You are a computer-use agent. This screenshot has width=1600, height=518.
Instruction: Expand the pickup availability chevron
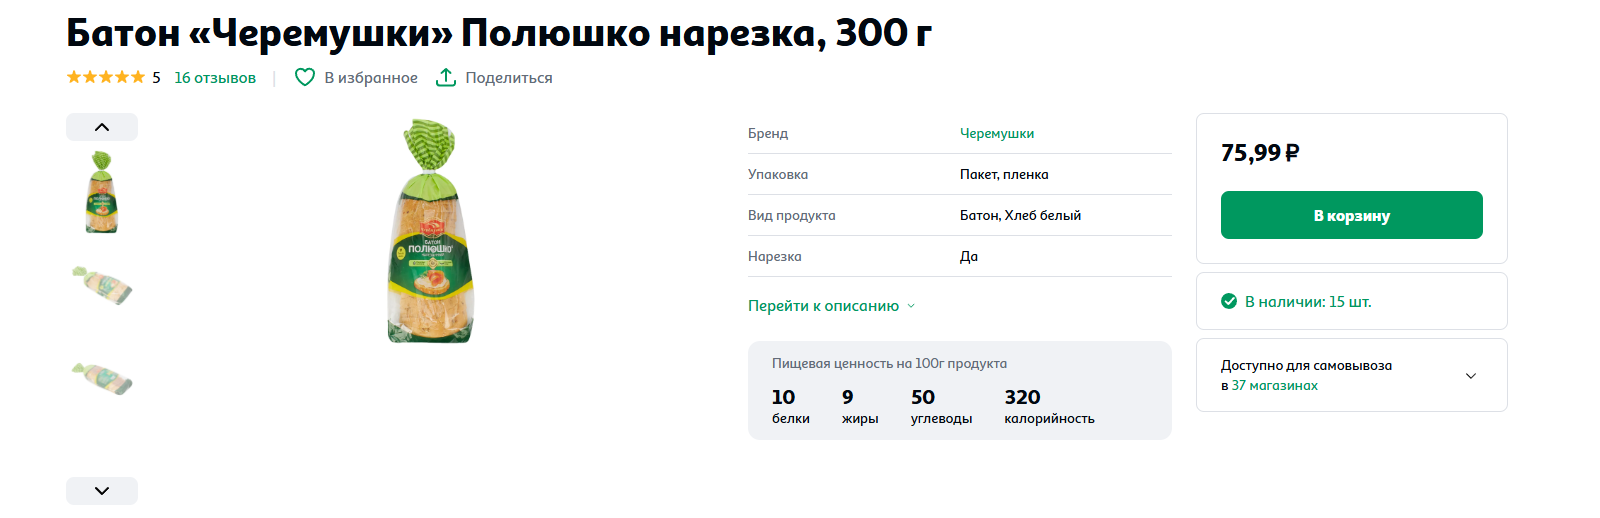coord(1471,376)
